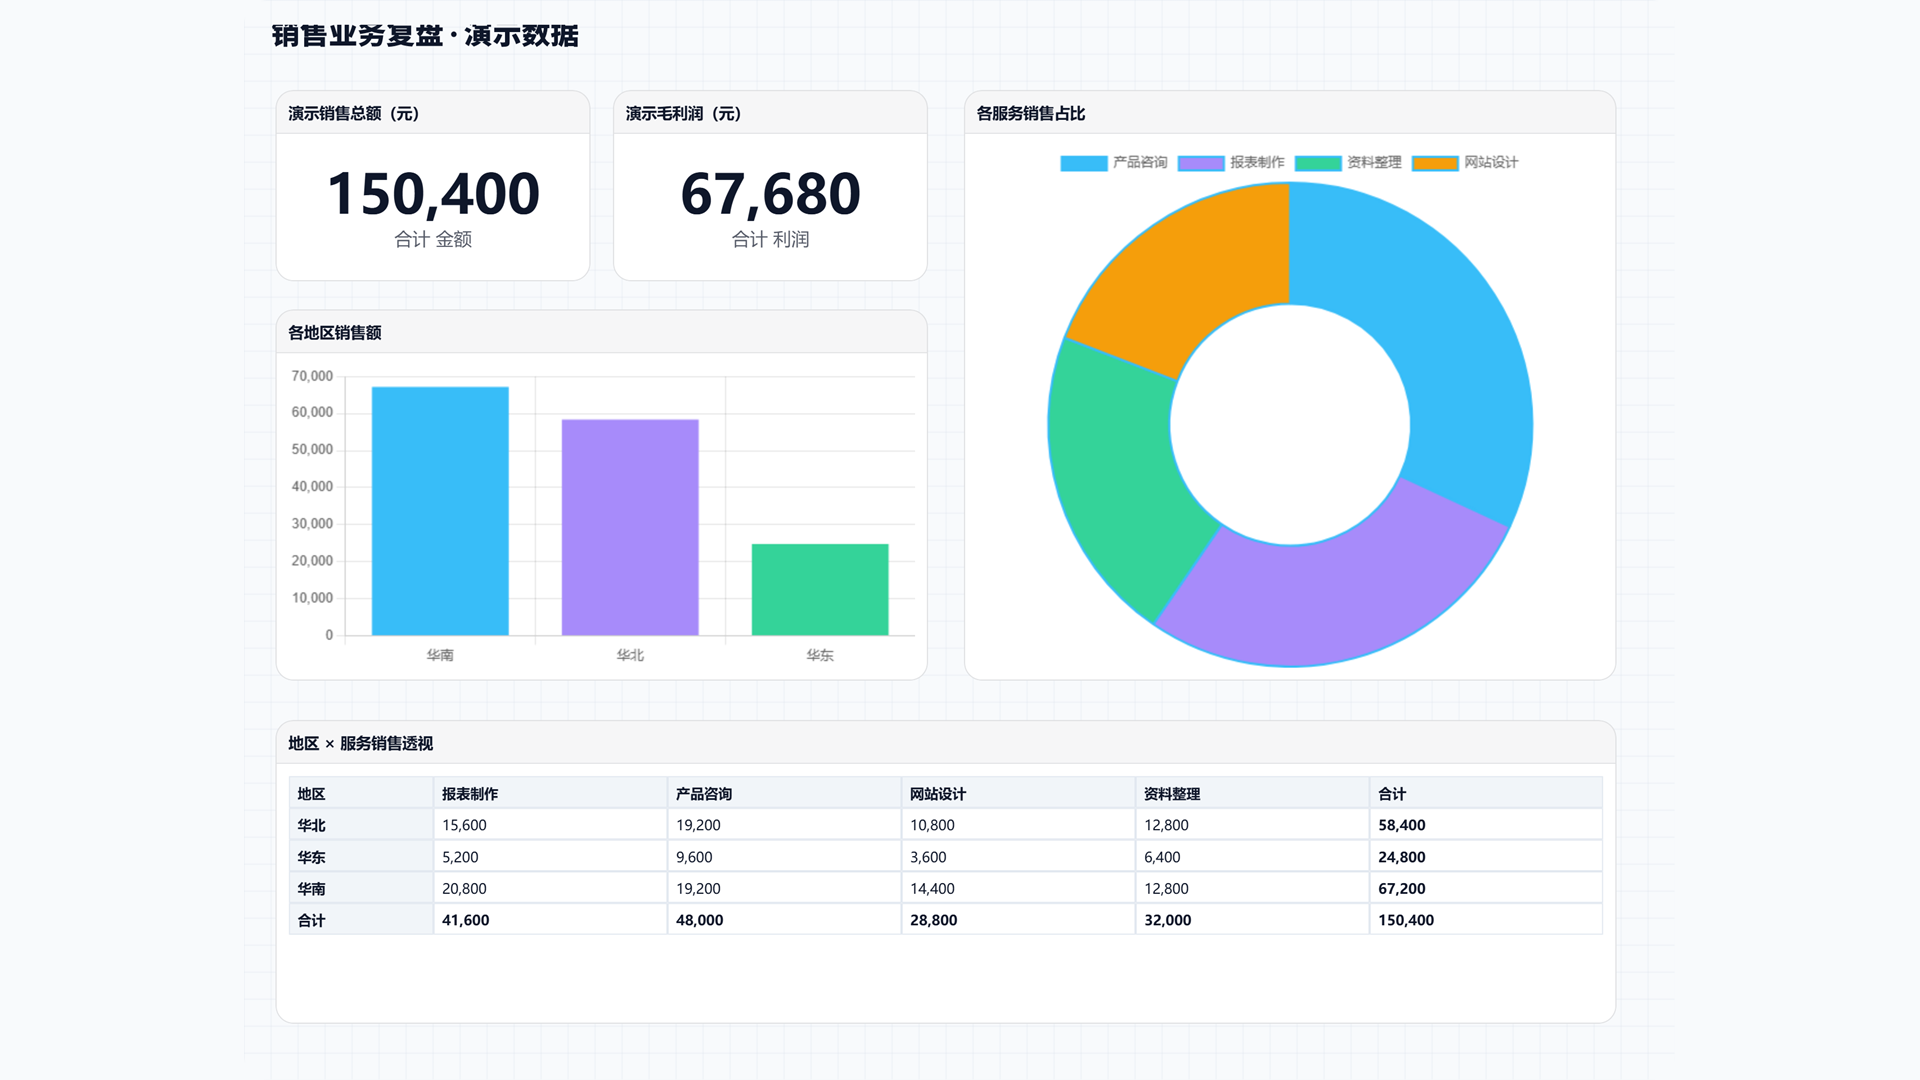Select the 合计 row label
The width and height of the screenshot is (1920, 1080).
[x=361, y=920]
